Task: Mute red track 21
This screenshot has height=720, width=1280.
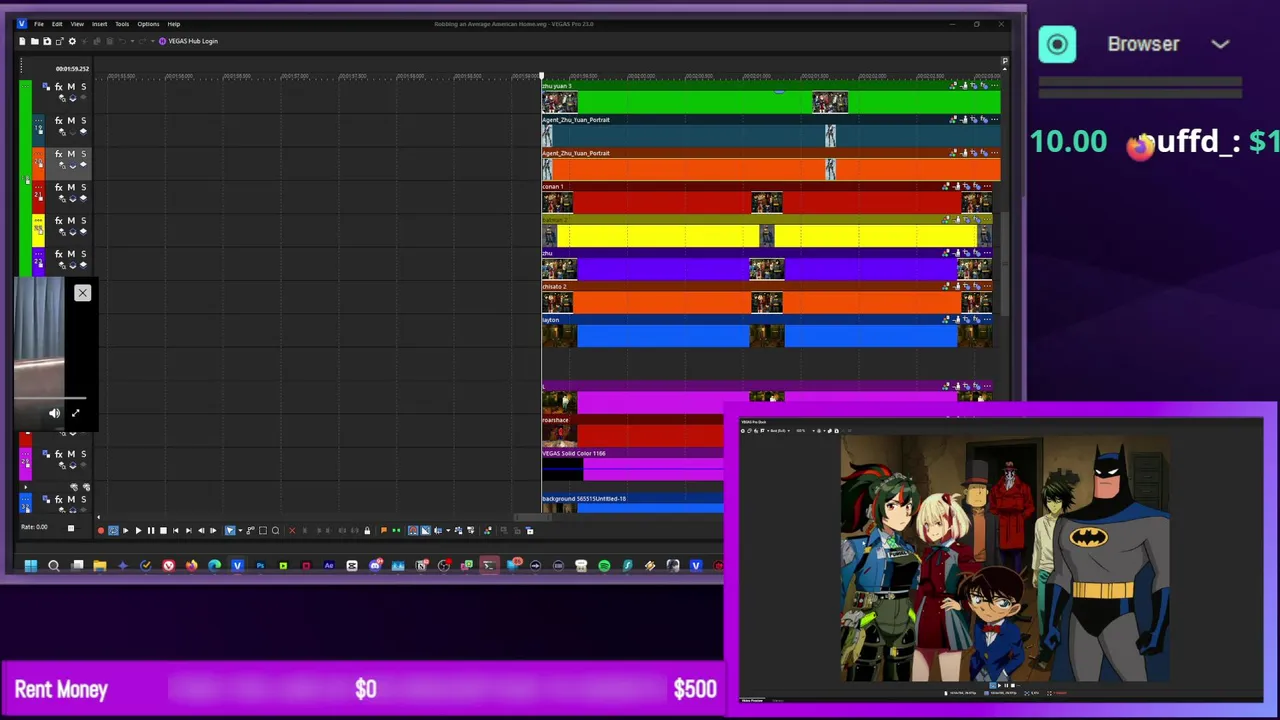Action: click(71, 187)
